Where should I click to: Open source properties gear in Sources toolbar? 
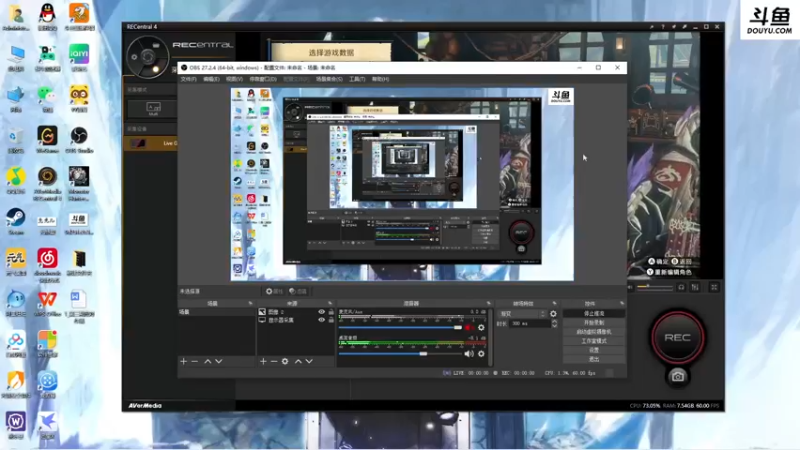tap(285, 361)
